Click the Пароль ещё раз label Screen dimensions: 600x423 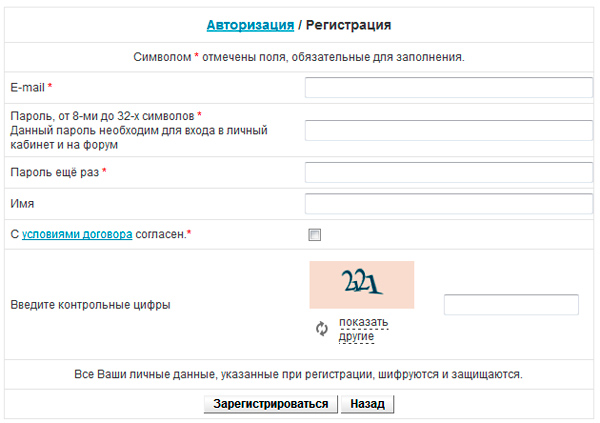(x=56, y=172)
